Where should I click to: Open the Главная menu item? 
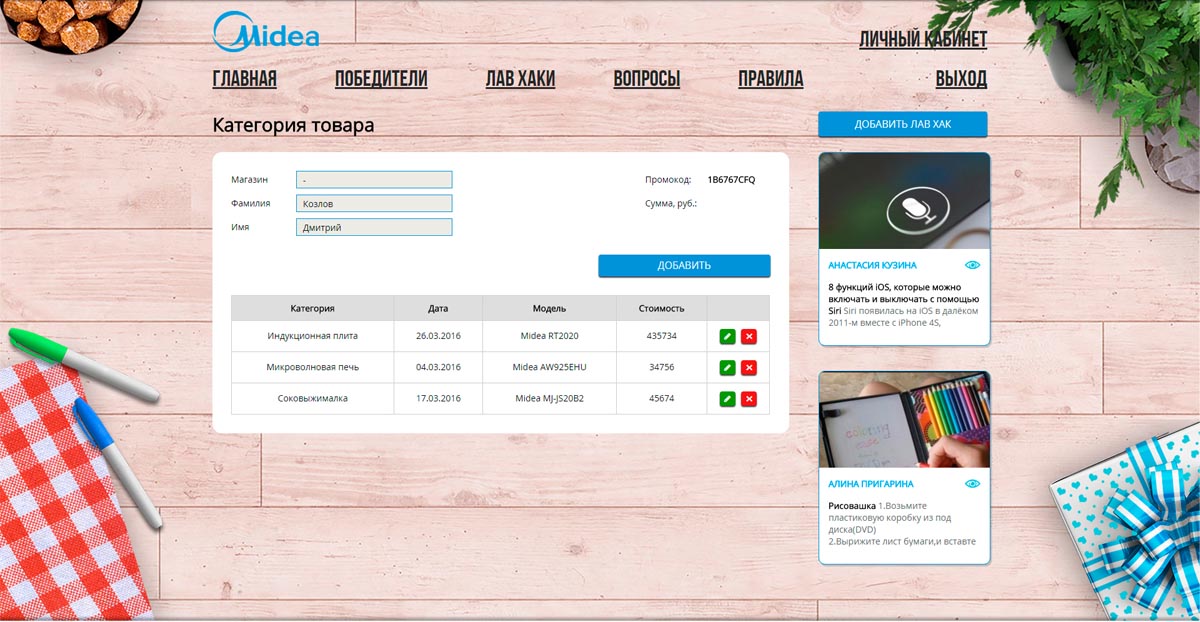pyautogui.click(x=245, y=79)
